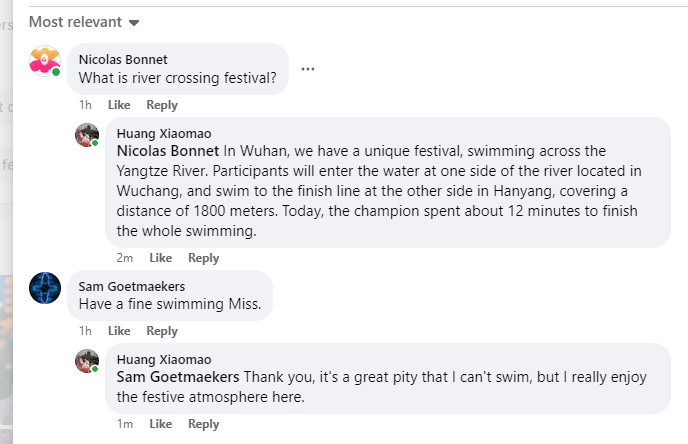Open Sam Goetmaekers' name link on comment
This screenshot has width=688, height=444.
coord(133,286)
